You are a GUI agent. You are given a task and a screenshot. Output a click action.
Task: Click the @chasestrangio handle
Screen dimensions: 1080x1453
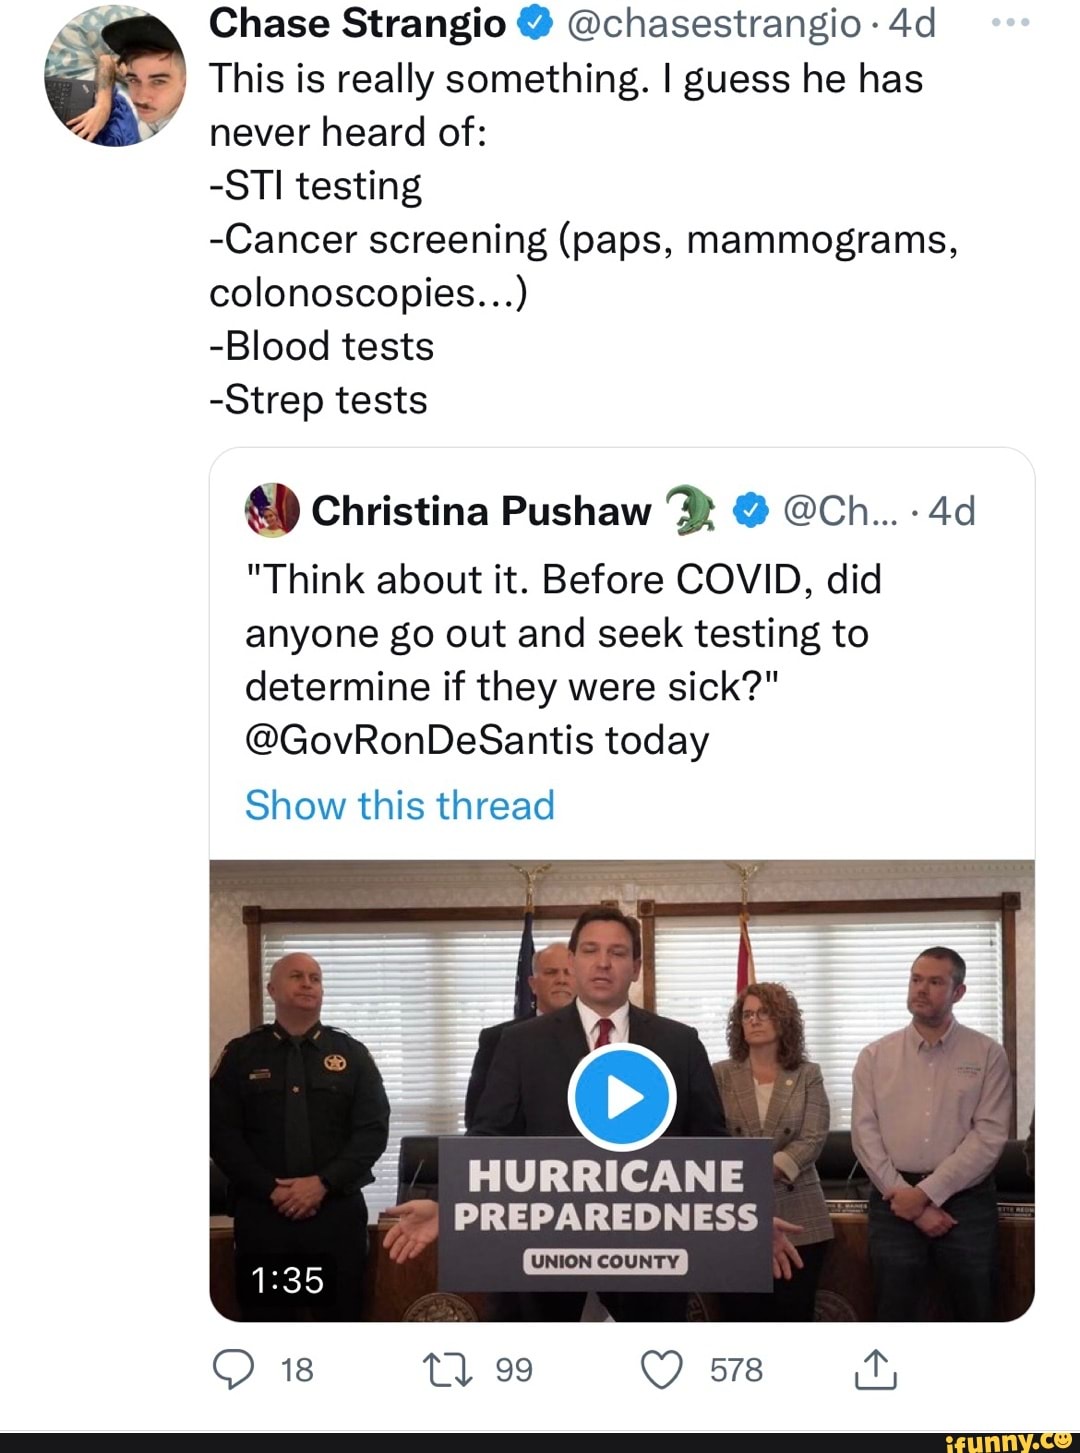pos(714,23)
